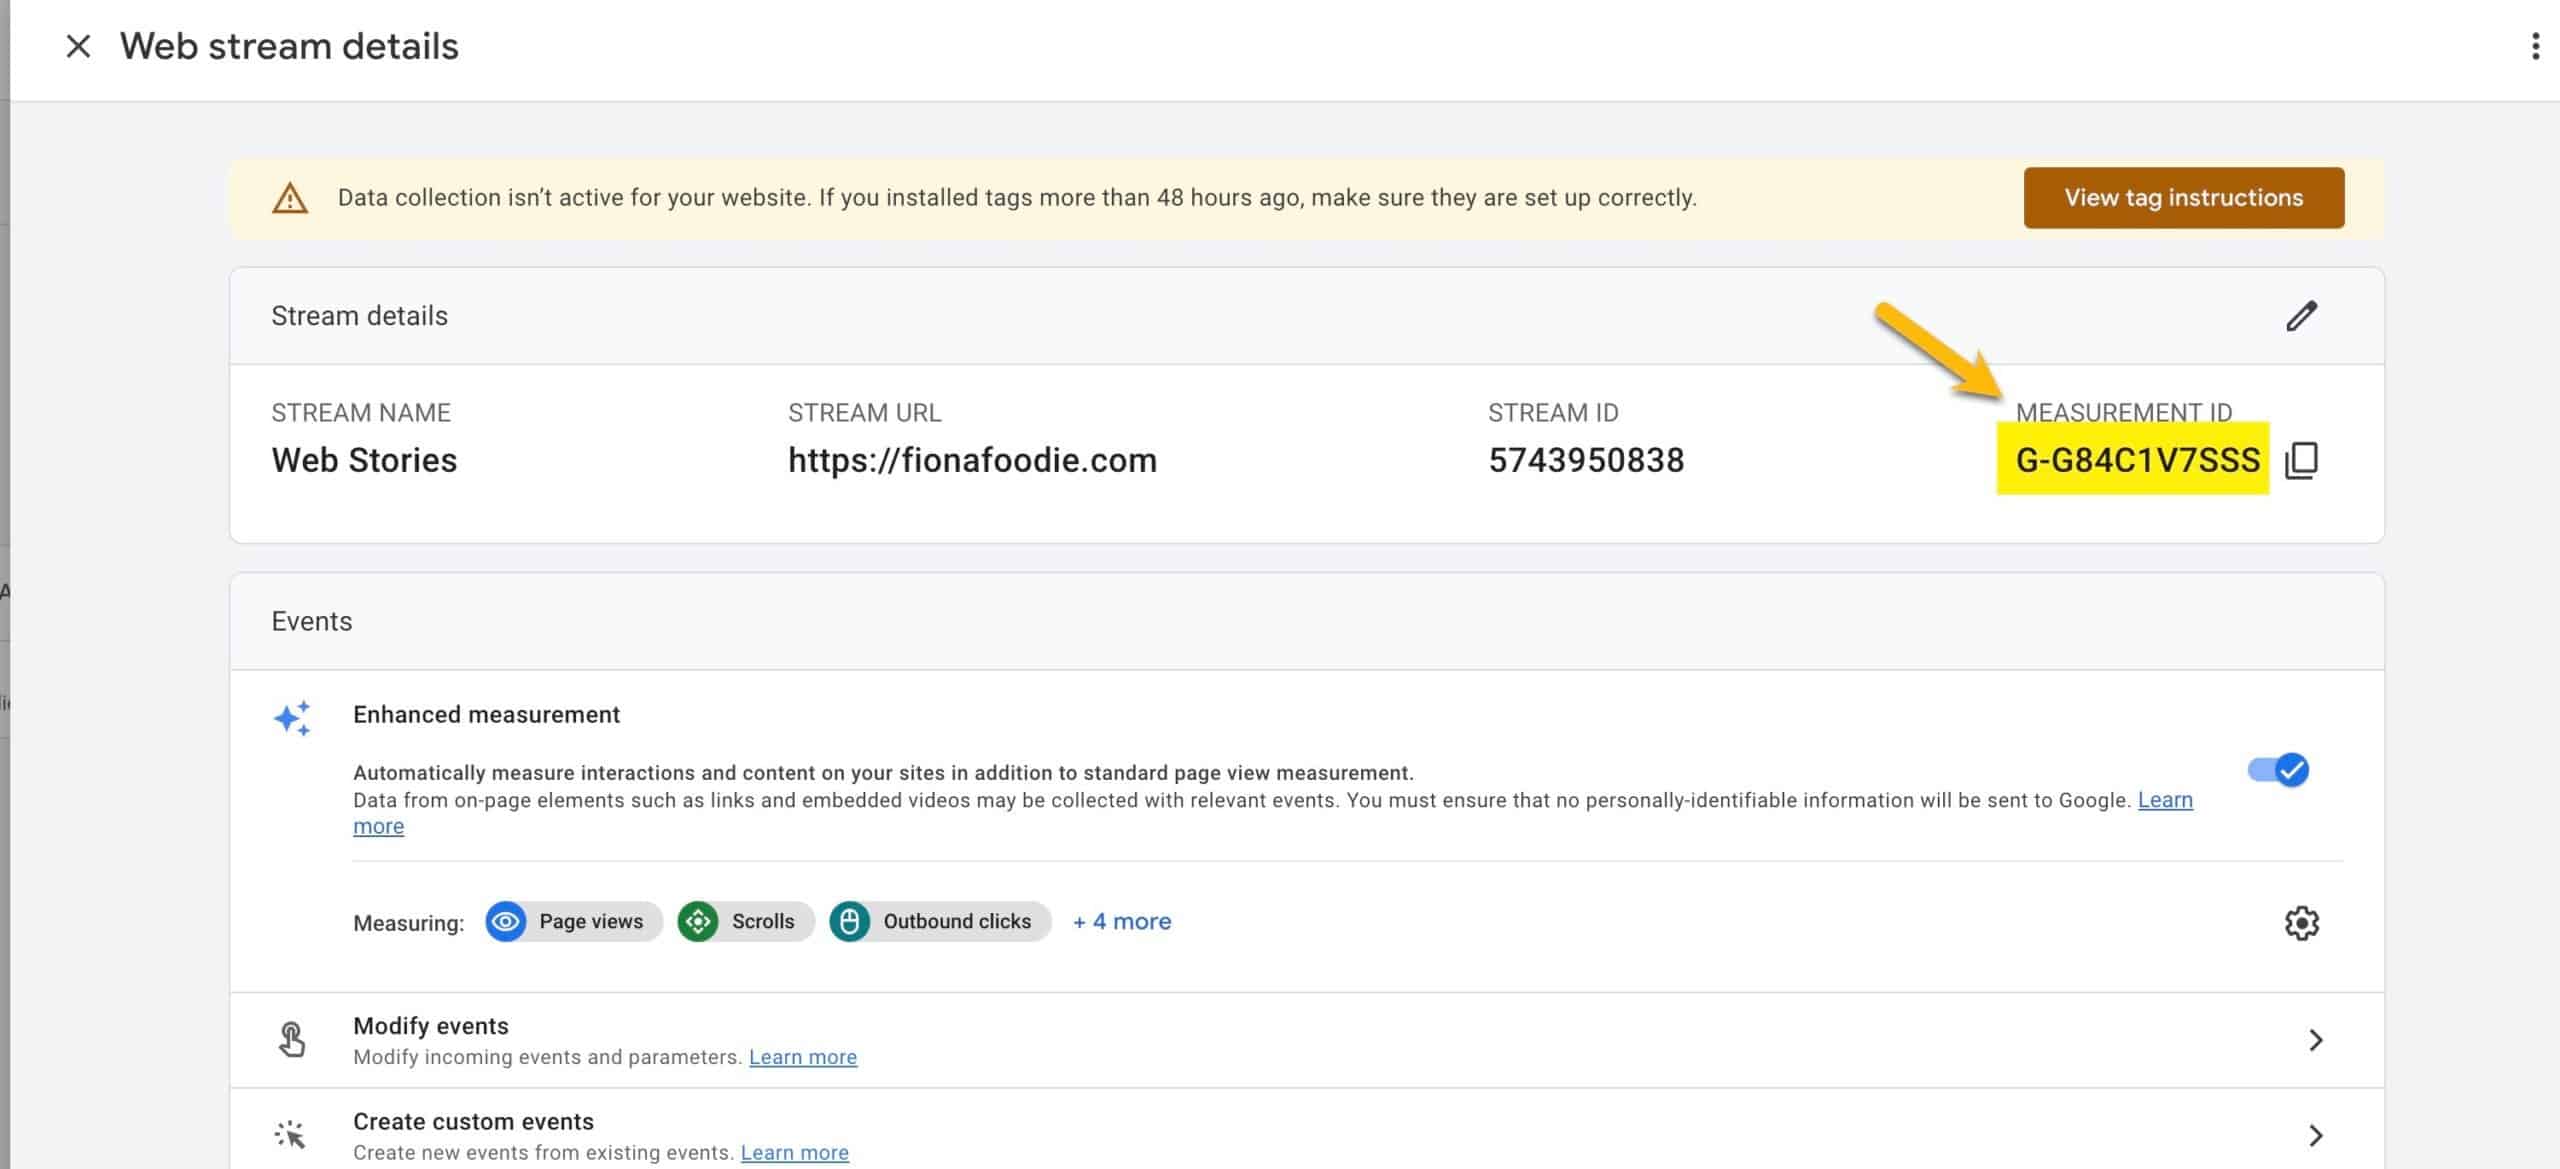Viewport: 2560px width, 1169px height.
Task: Click the warning triangle alert icon
Action: [292, 198]
